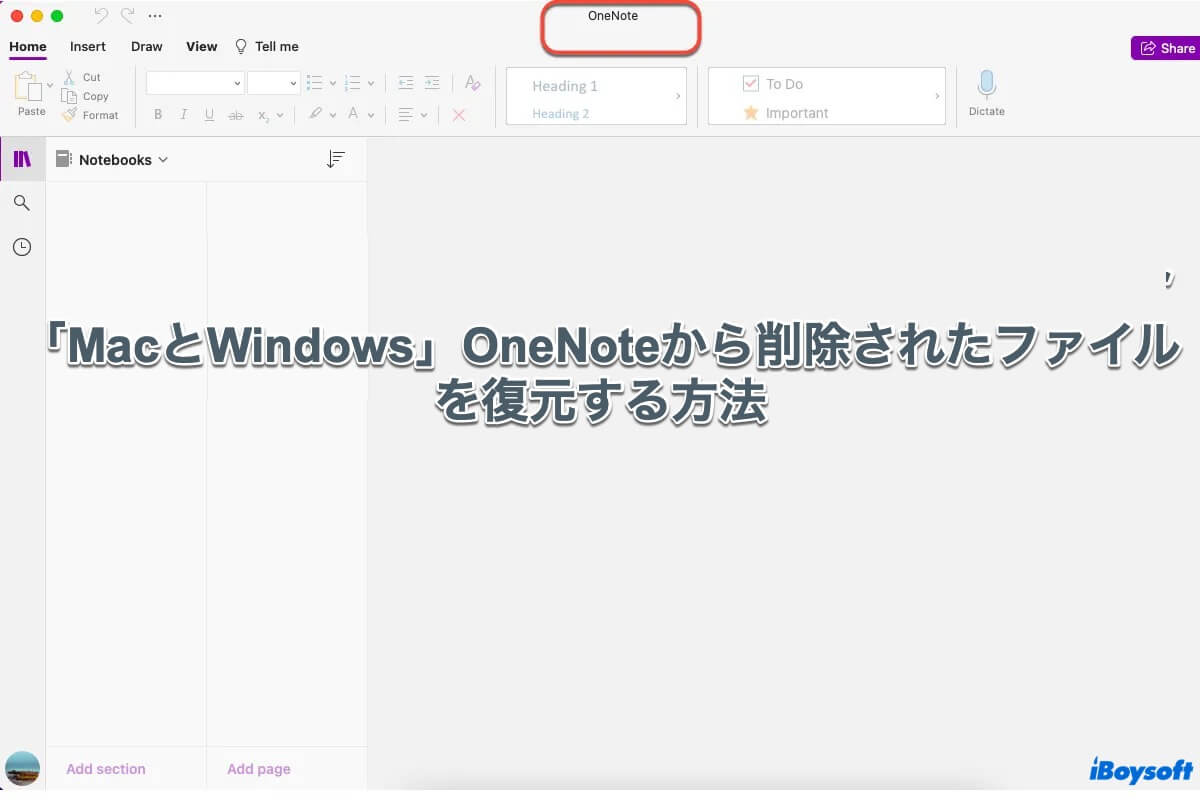The width and height of the screenshot is (1200, 800).
Task: Show recent notes clock icon
Action: coord(22,247)
